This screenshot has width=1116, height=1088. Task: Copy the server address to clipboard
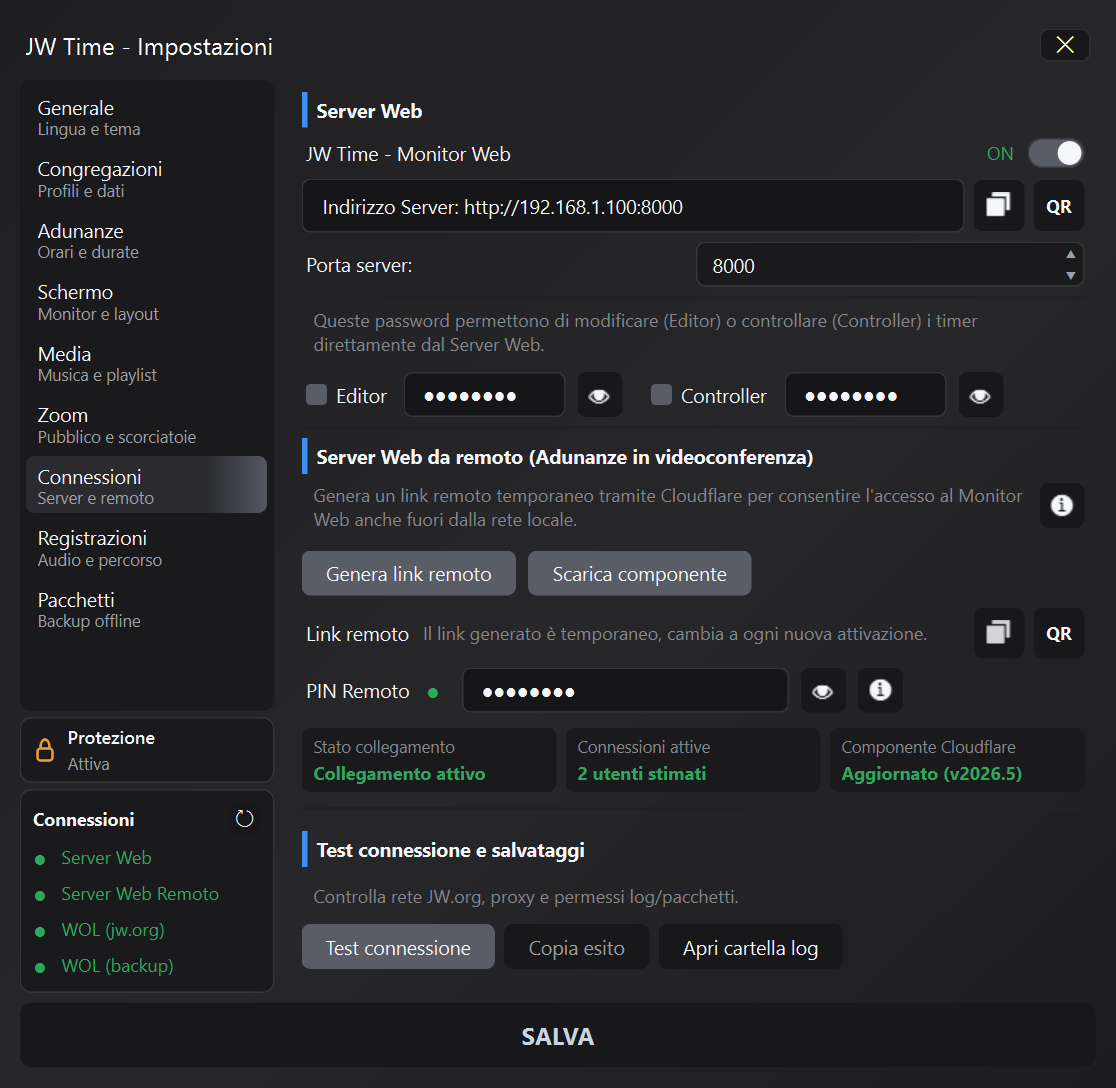pyautogui.click(x=999, y=206)
